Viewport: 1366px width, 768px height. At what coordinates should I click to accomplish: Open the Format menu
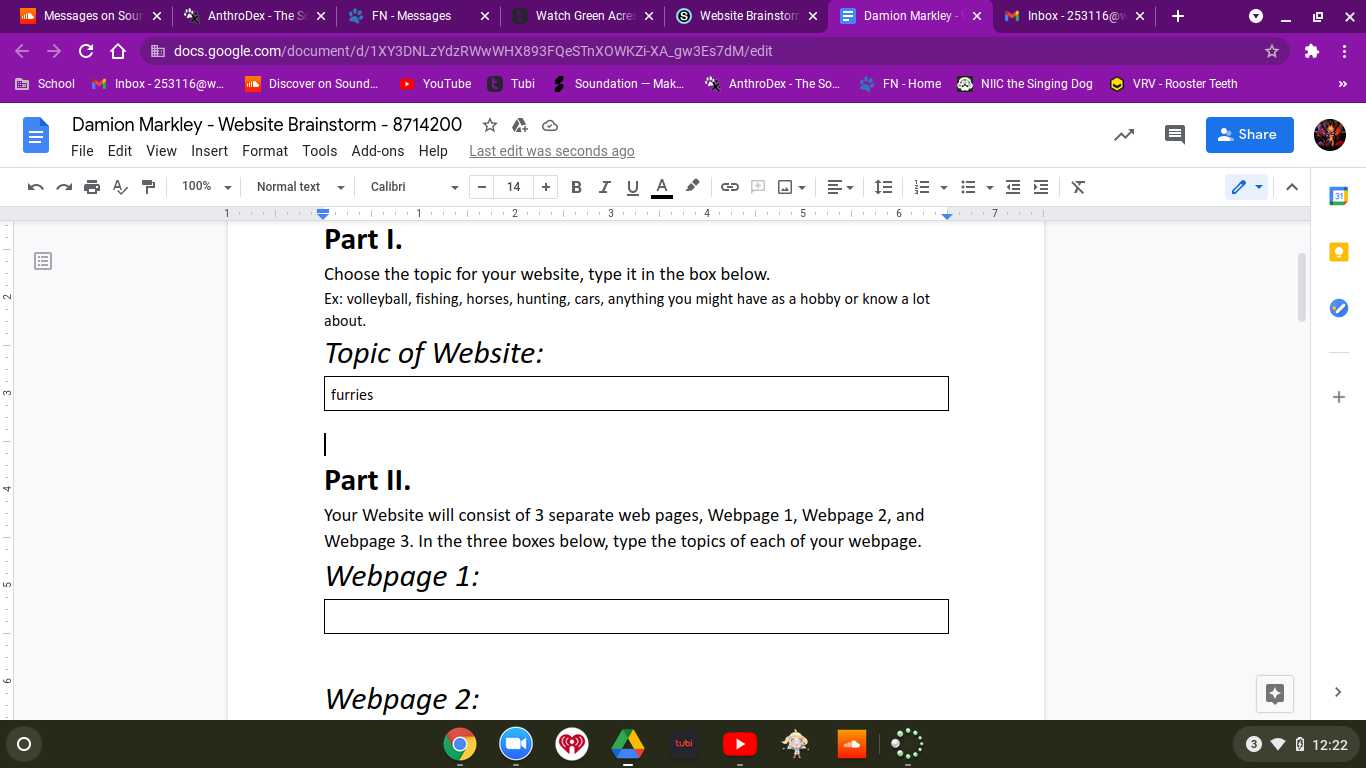click(265, 151)
